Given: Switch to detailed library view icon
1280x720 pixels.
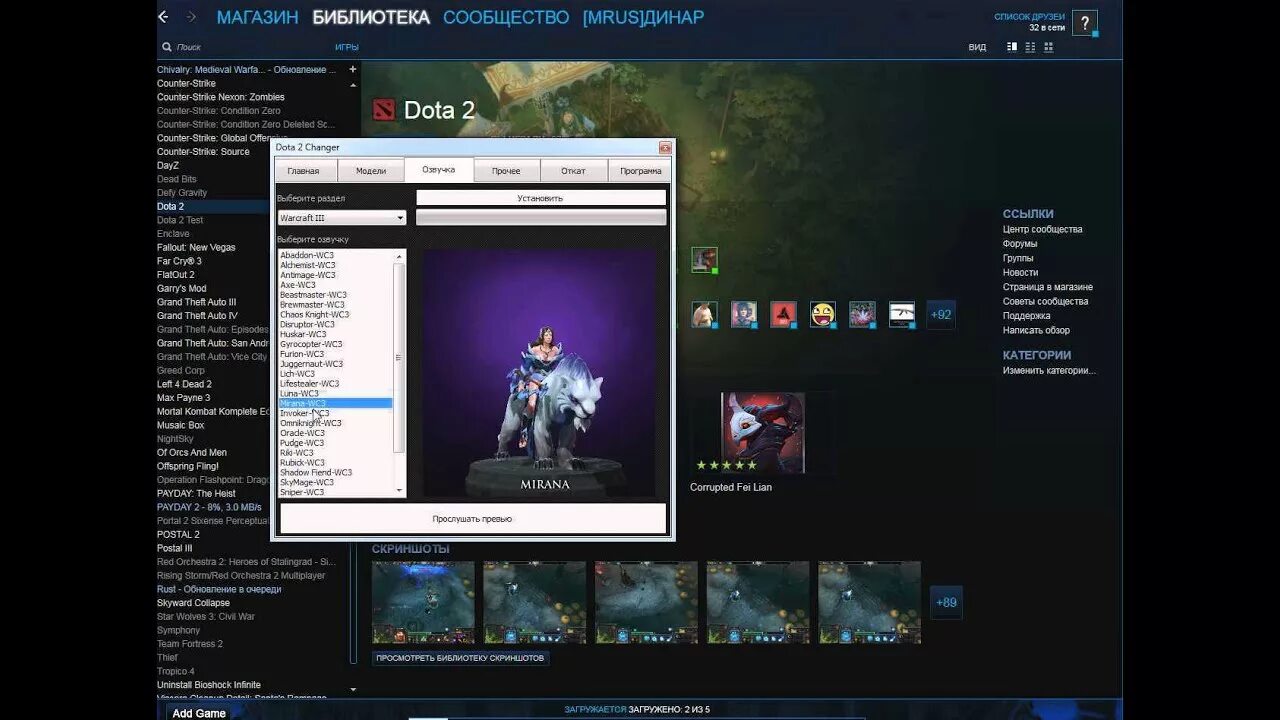Looking at the screenshot, I should 1012,47.
